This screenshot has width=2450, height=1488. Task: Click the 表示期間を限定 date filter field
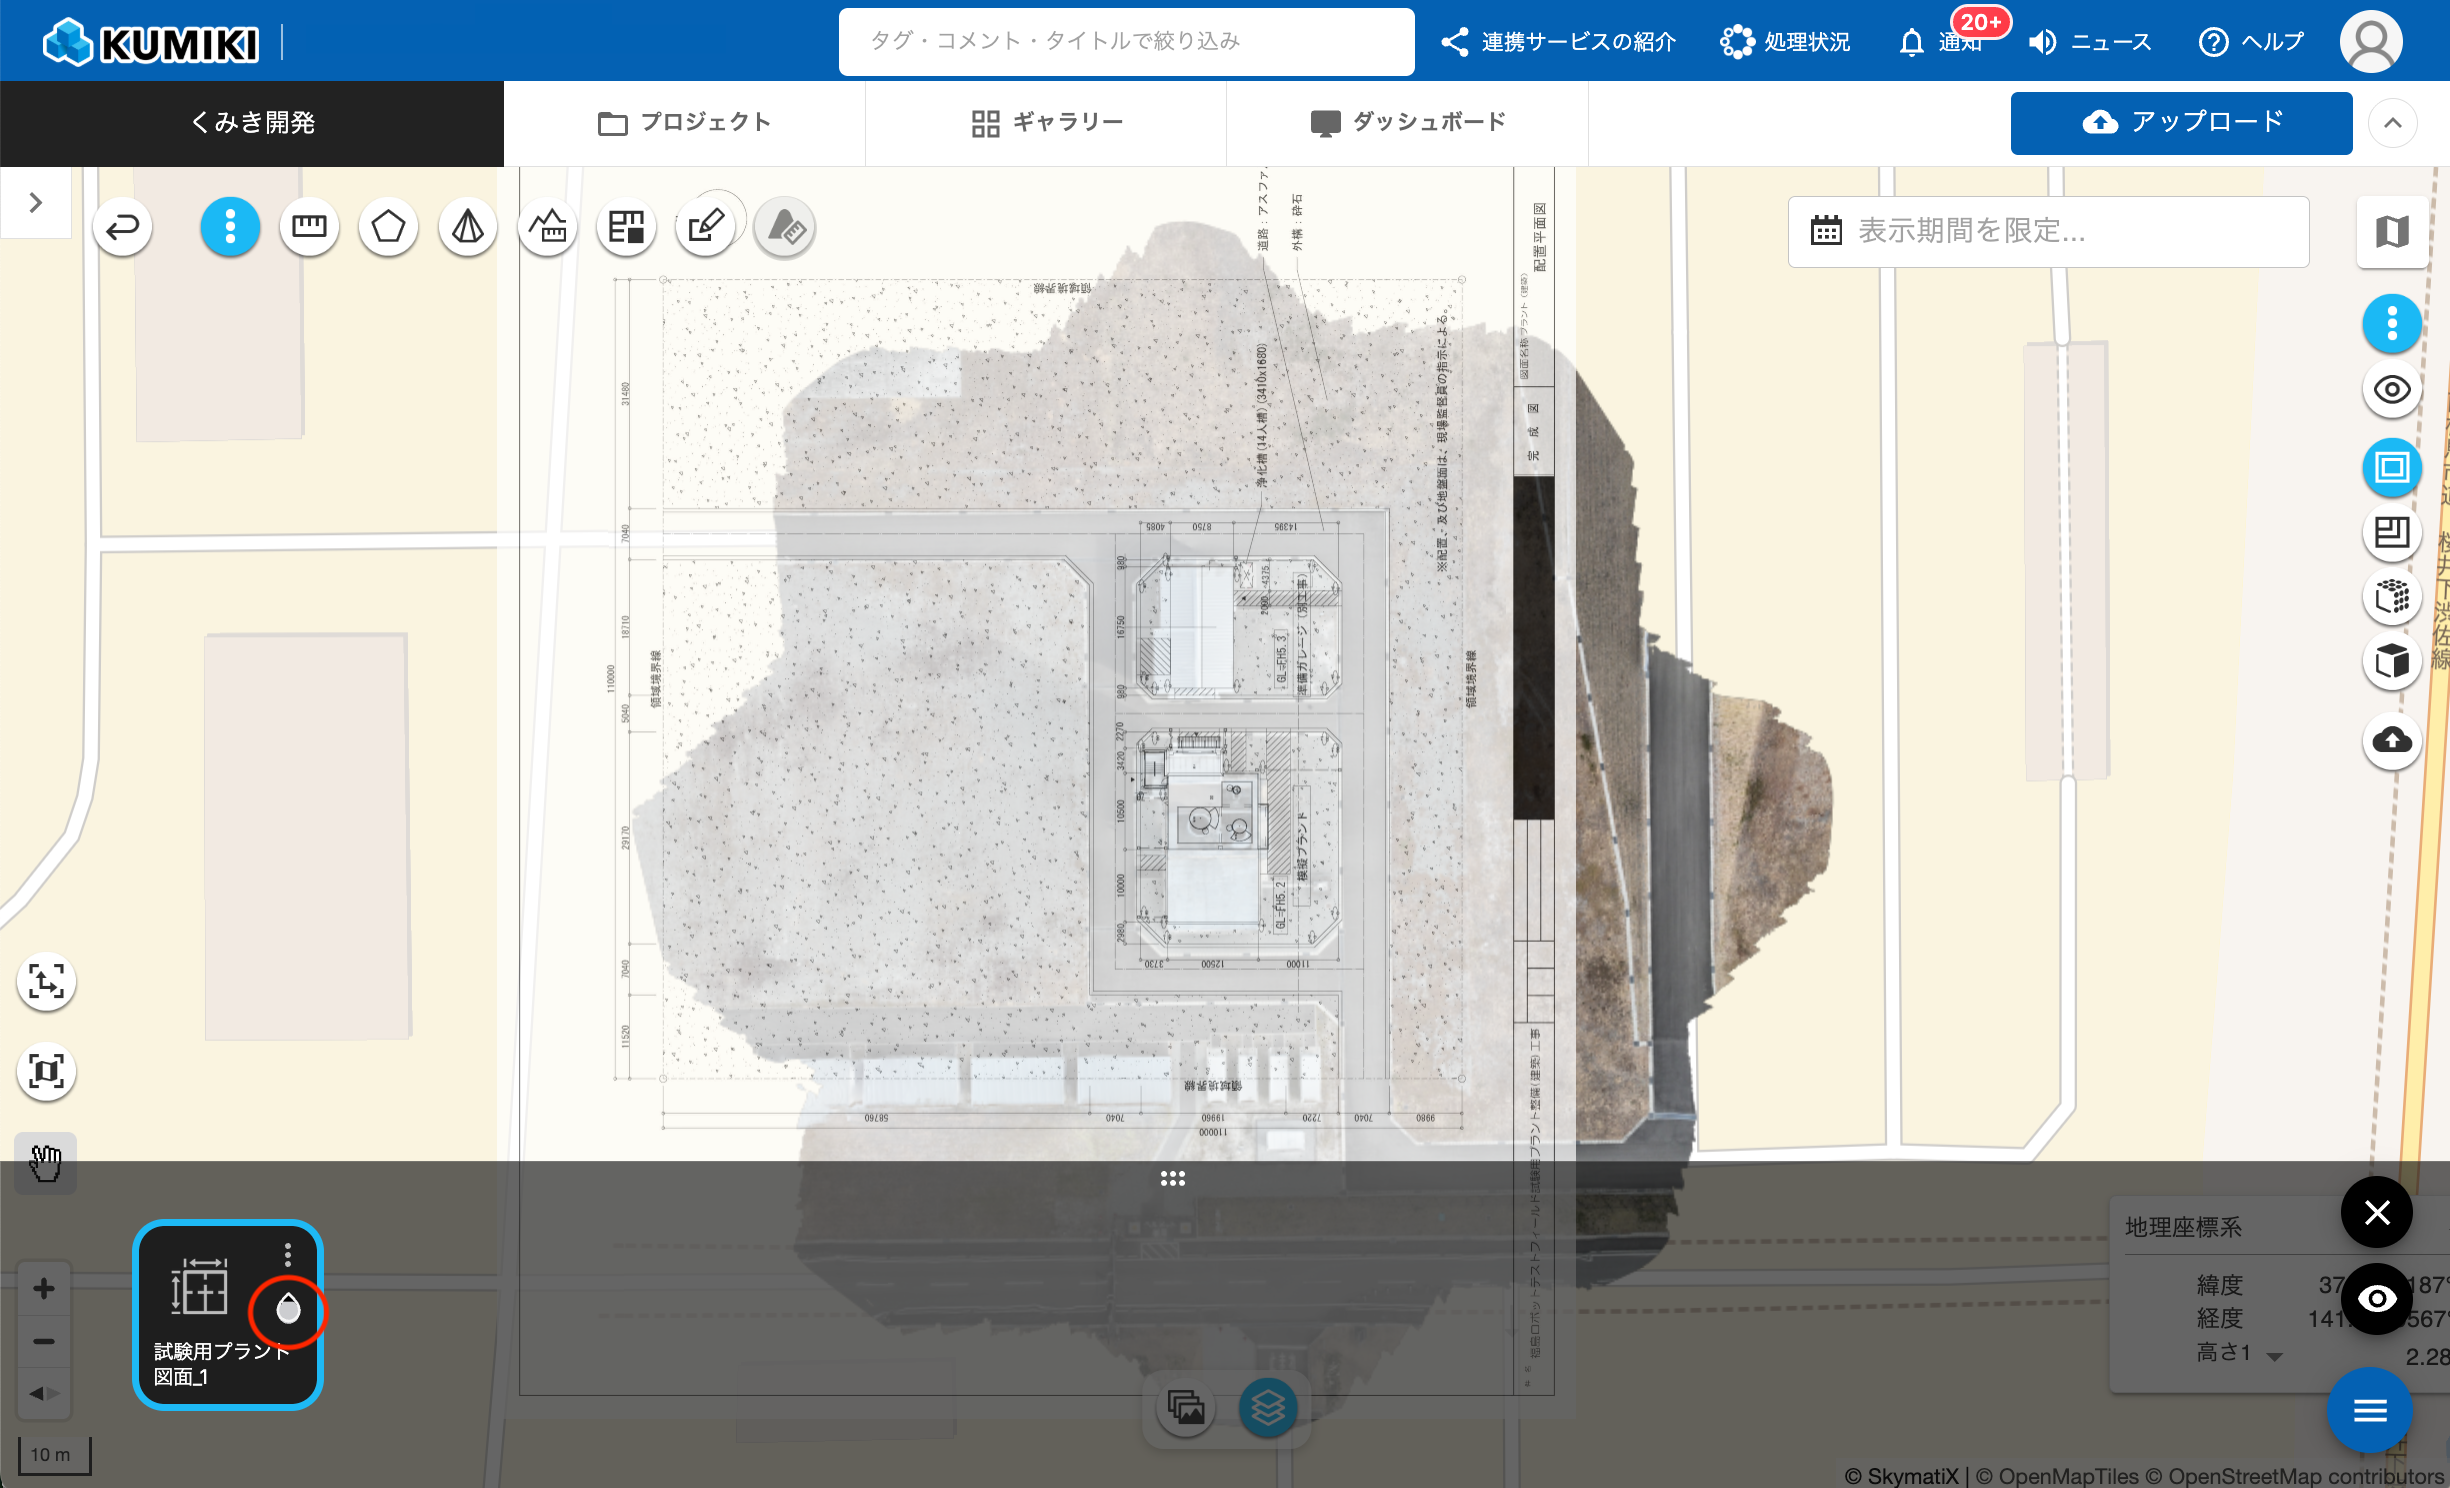(x=2047, y=231)
